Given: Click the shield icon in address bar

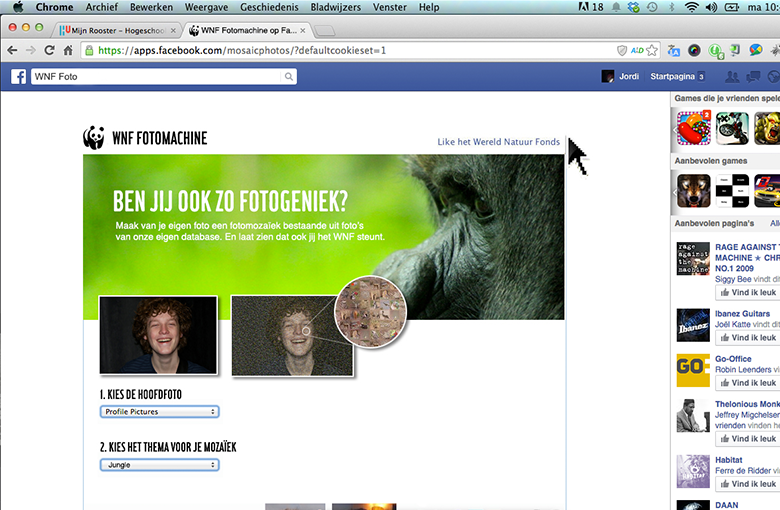Looking at the screenshot, I should click(622, 50).
